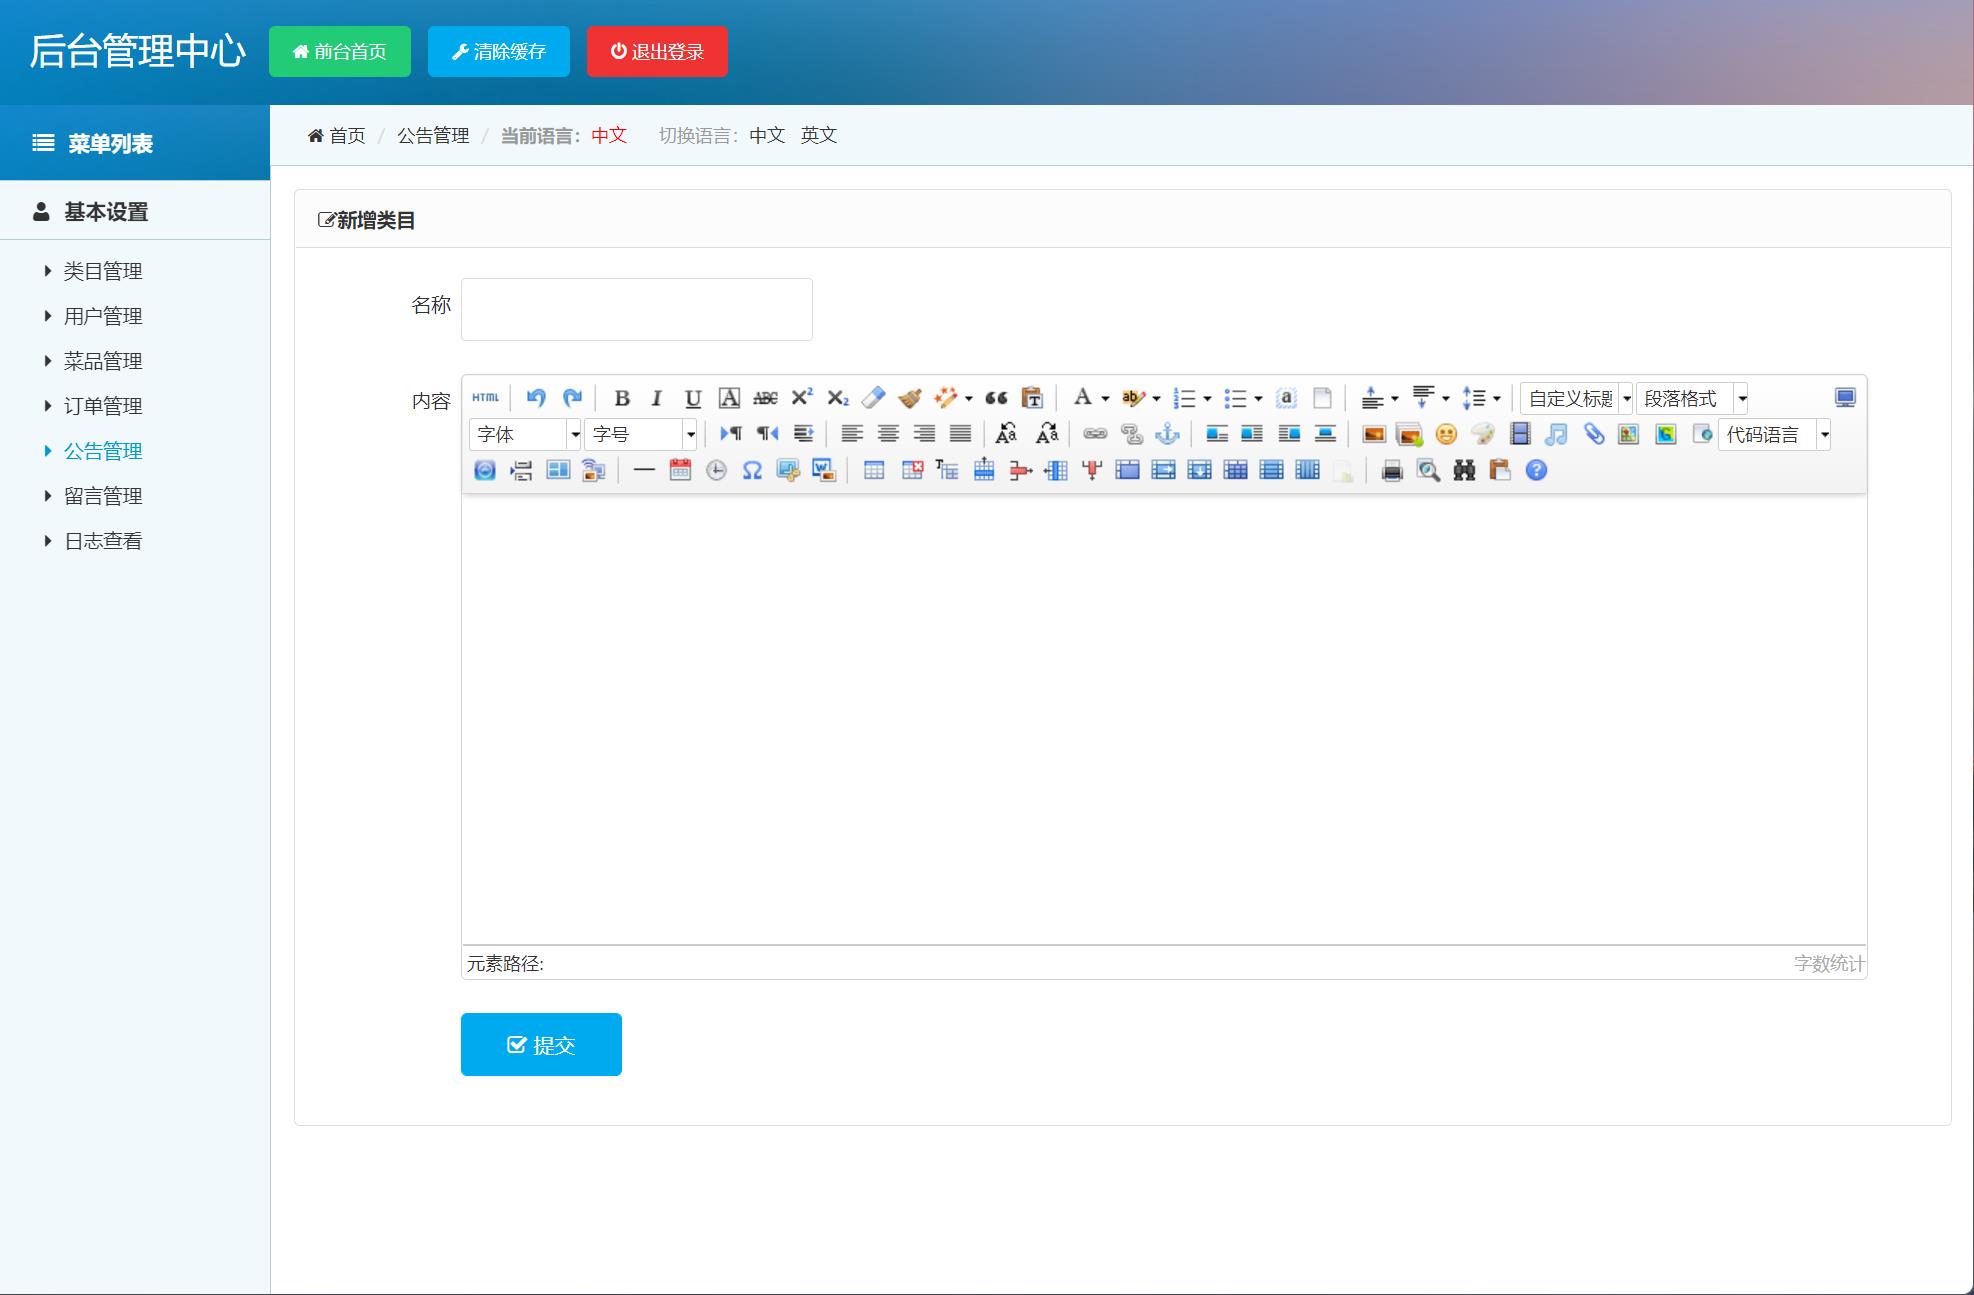
Task: Click the emoticon smiley icon
Action: click(1445, 434)
